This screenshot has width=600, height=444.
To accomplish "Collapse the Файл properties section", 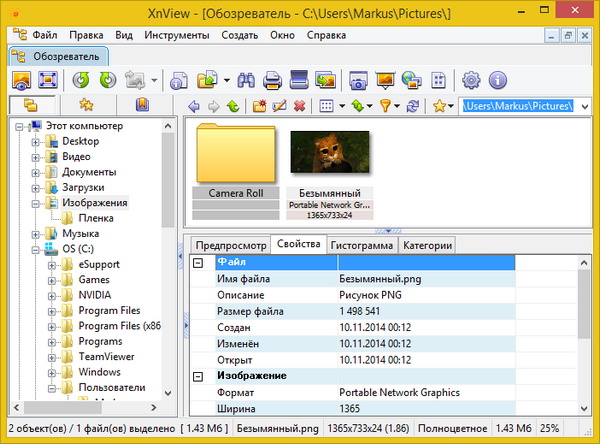I will pyautogui.click(x=197, y=262).
